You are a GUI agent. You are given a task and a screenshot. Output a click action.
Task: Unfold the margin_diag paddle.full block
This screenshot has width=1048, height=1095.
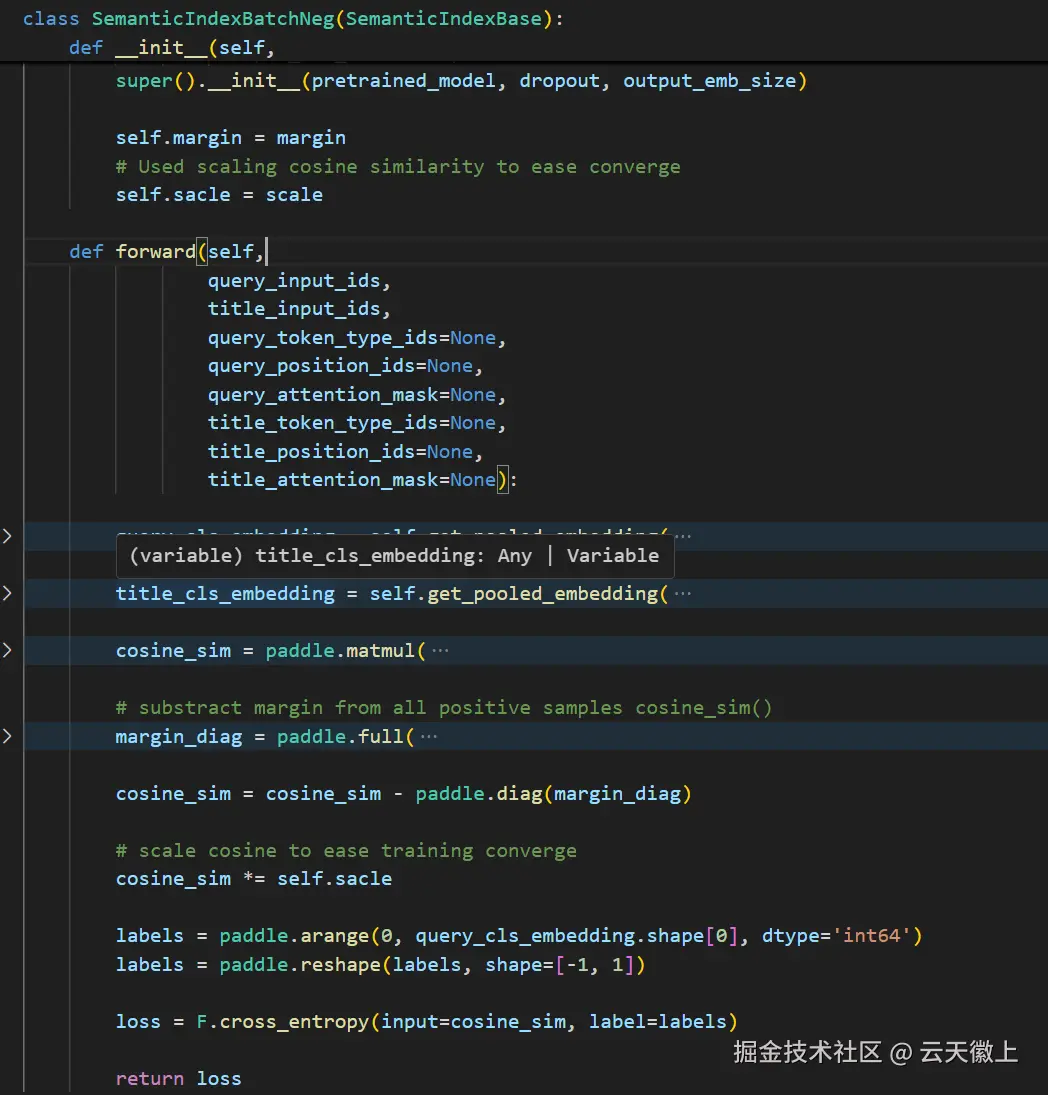tap(7, 736)
